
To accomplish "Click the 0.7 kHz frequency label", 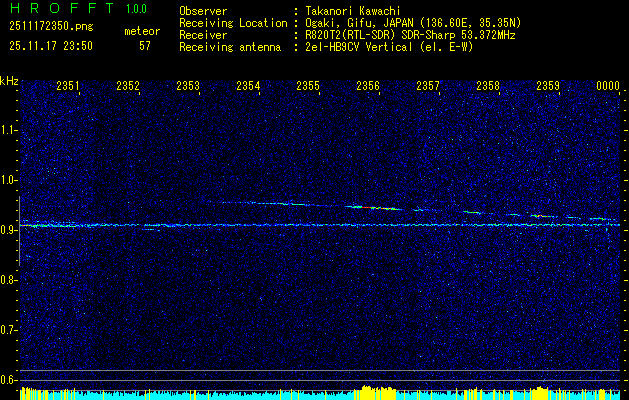I will (9, 330).
